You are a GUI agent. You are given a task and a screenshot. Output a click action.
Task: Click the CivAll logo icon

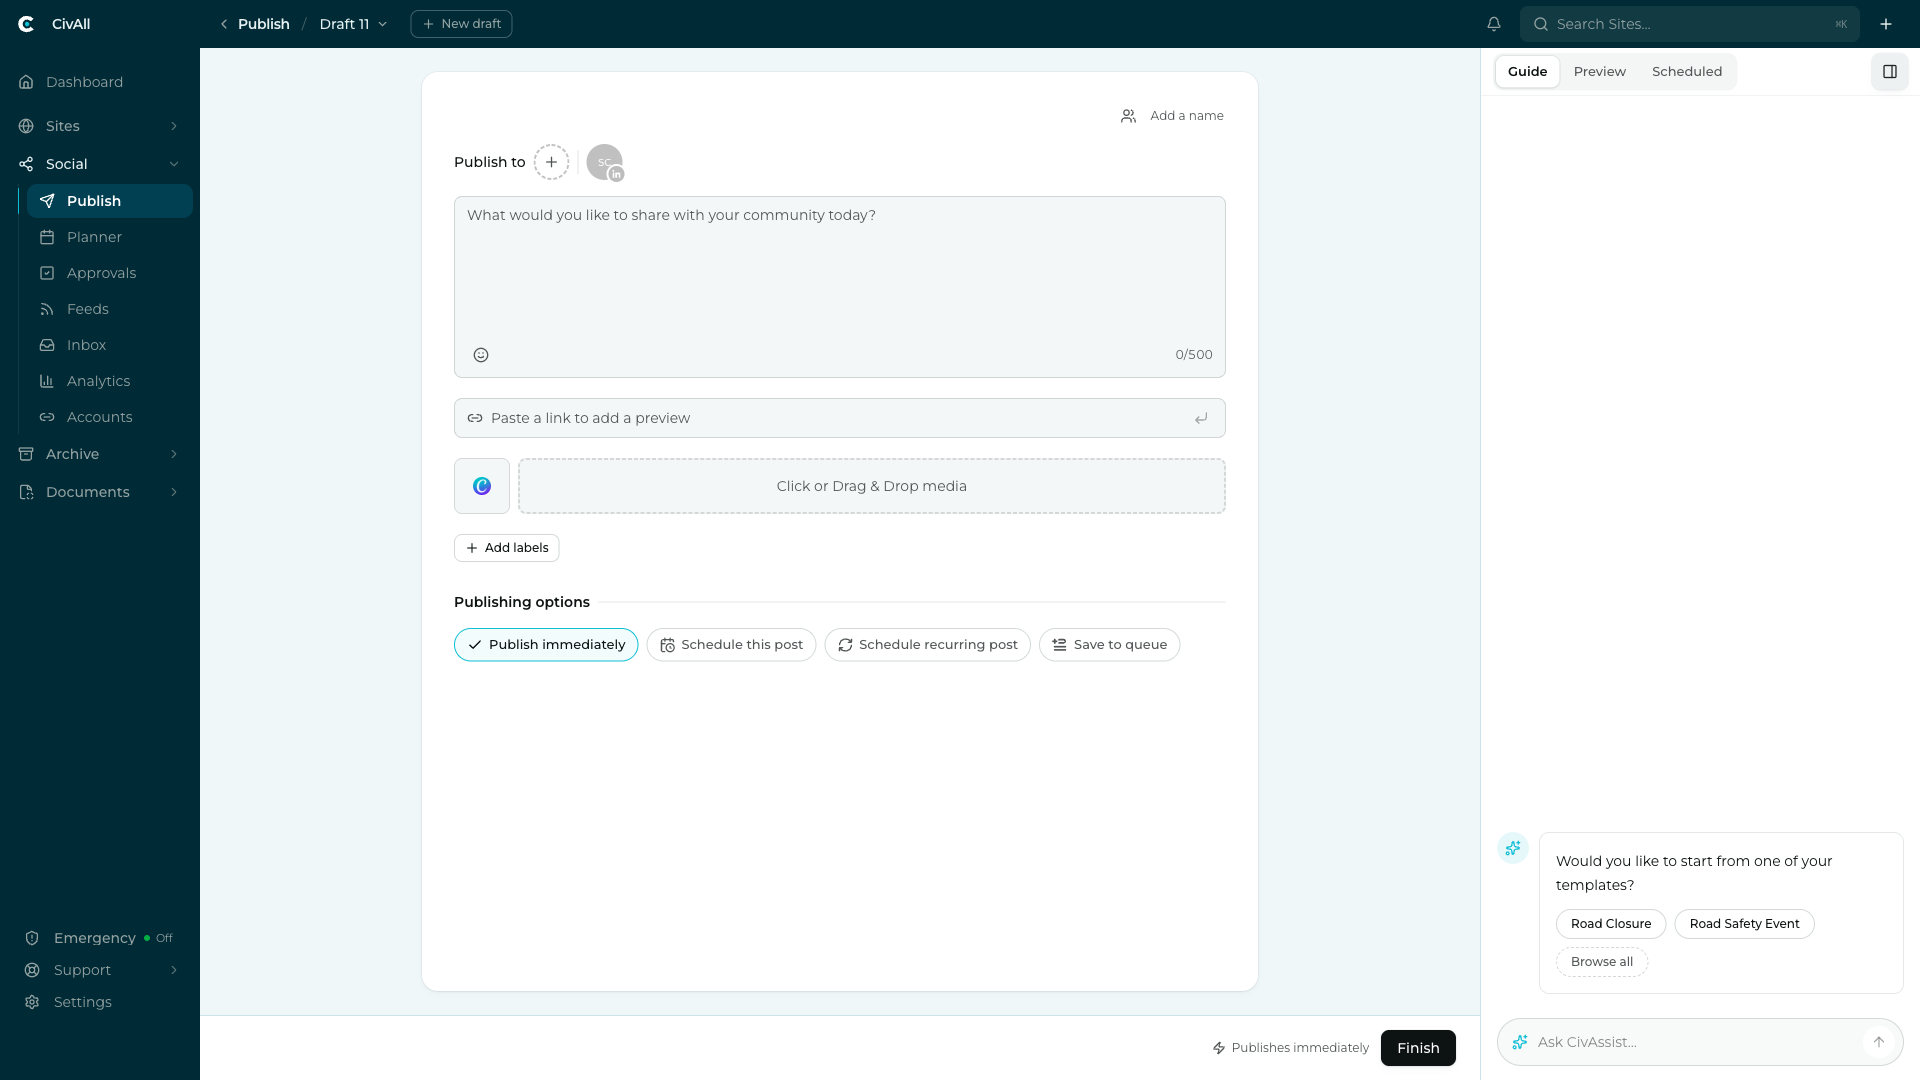27,24
